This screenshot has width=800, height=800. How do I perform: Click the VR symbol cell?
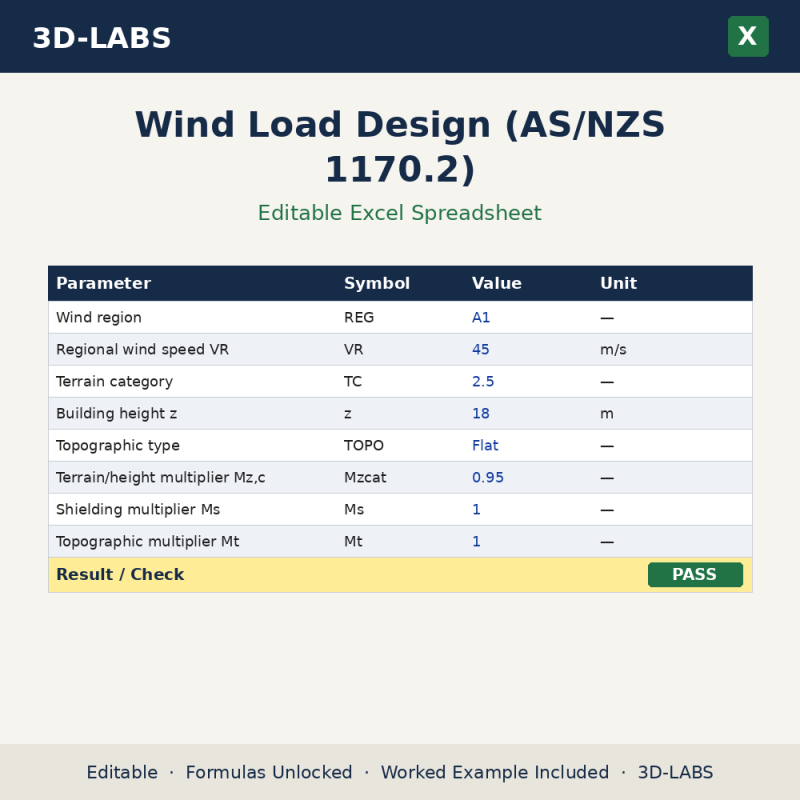point(354,349)
